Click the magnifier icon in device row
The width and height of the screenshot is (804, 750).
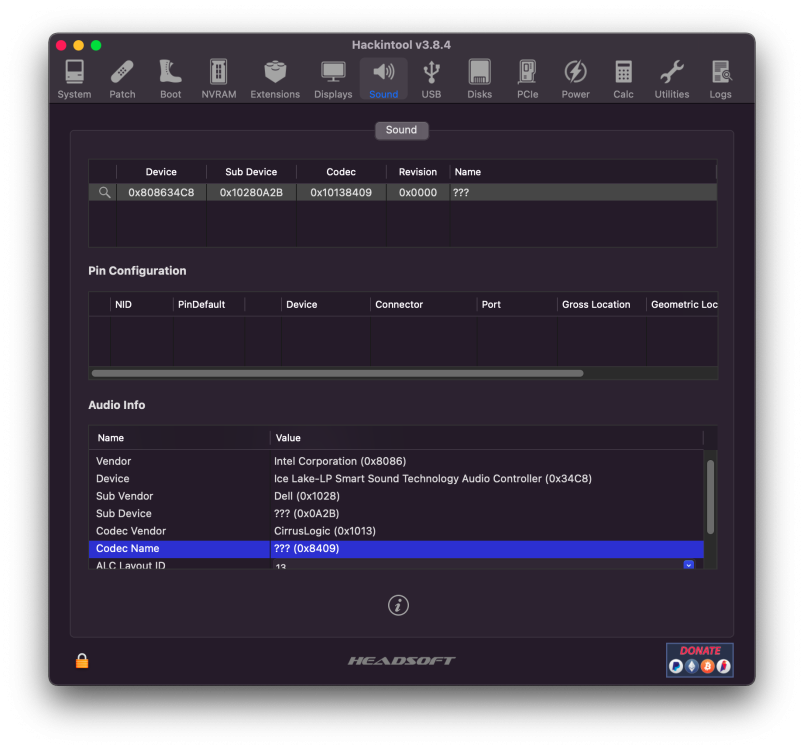pos(104,192)
